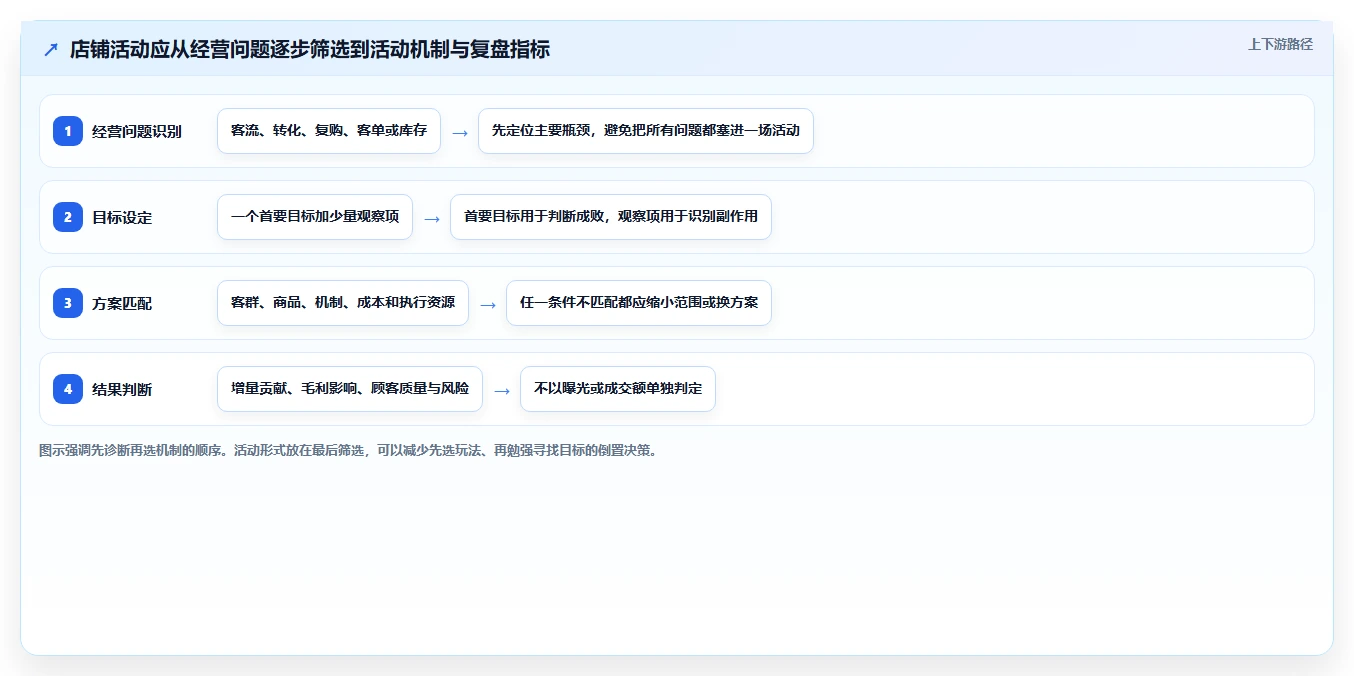Select the 方案匹配 step label
The width and height of the screenshot is (1354, 676).
tap(122, 303)
